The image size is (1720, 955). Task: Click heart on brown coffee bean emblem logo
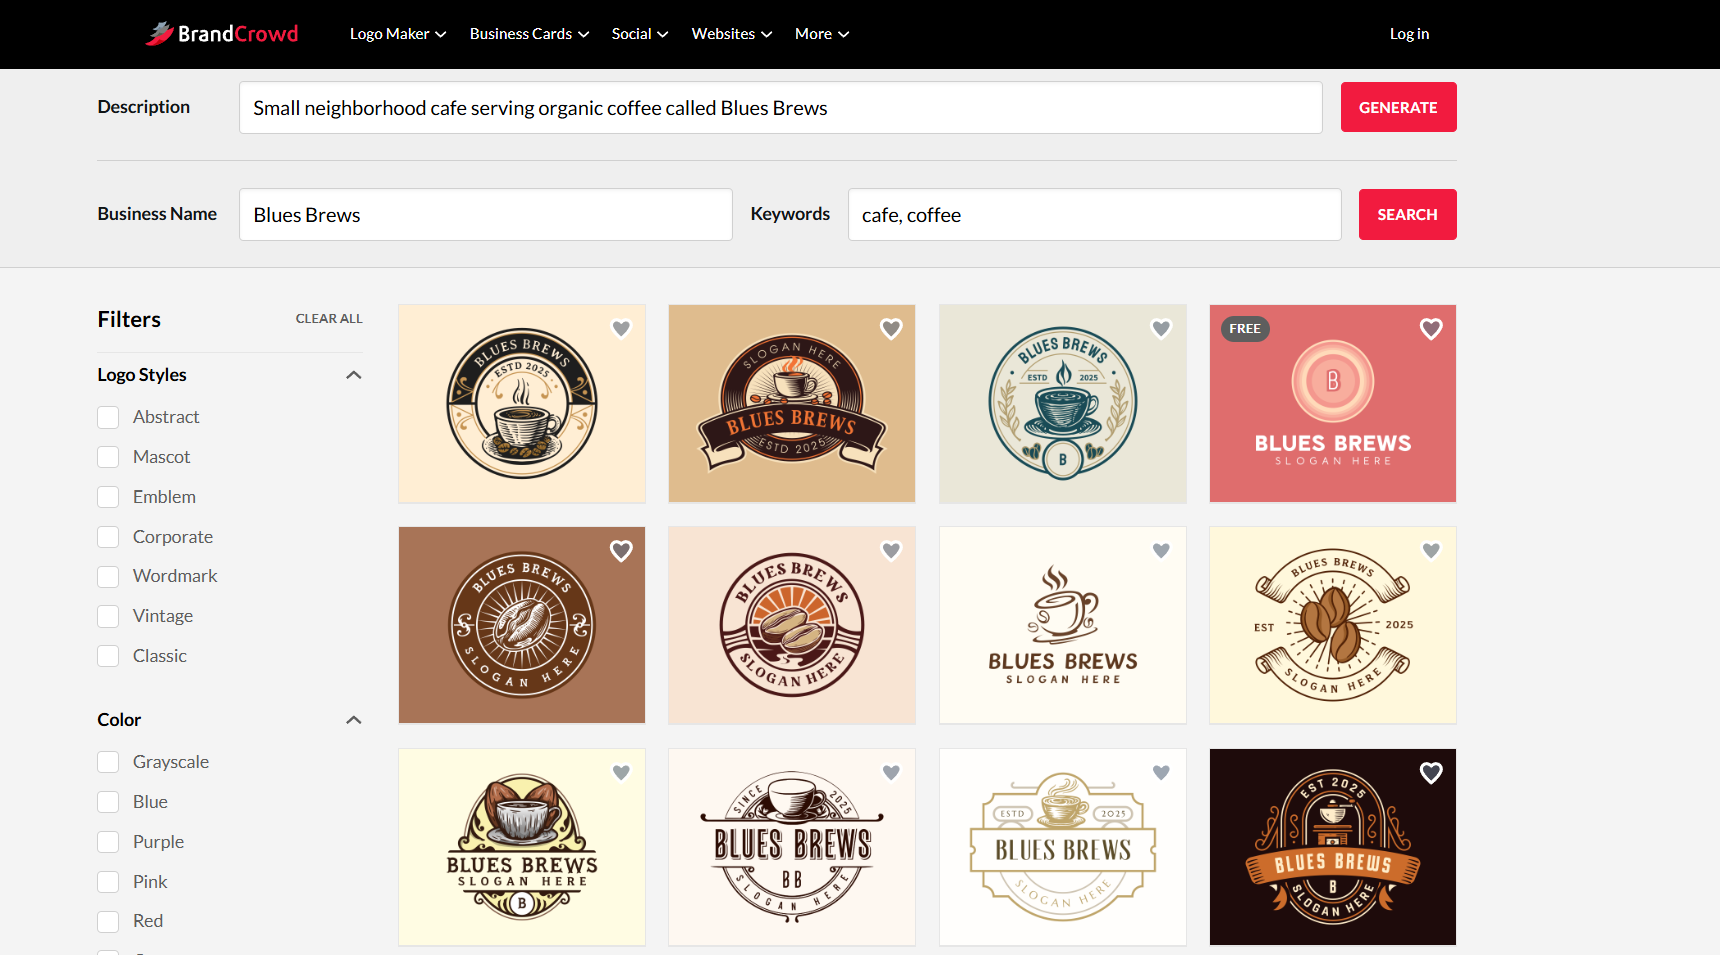point(621,551)
